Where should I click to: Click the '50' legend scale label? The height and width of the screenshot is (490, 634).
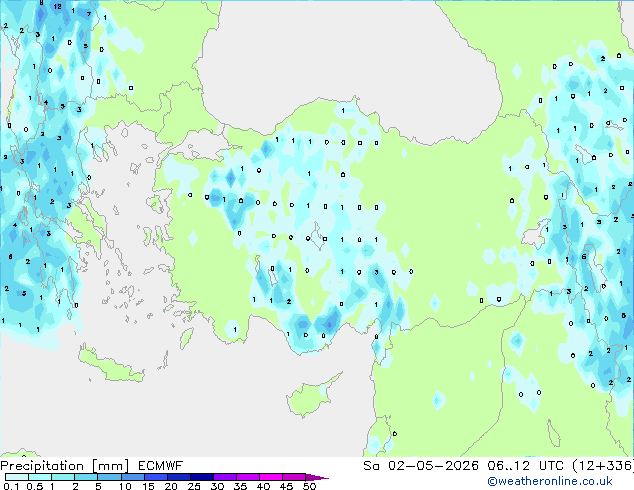point(309,486)
